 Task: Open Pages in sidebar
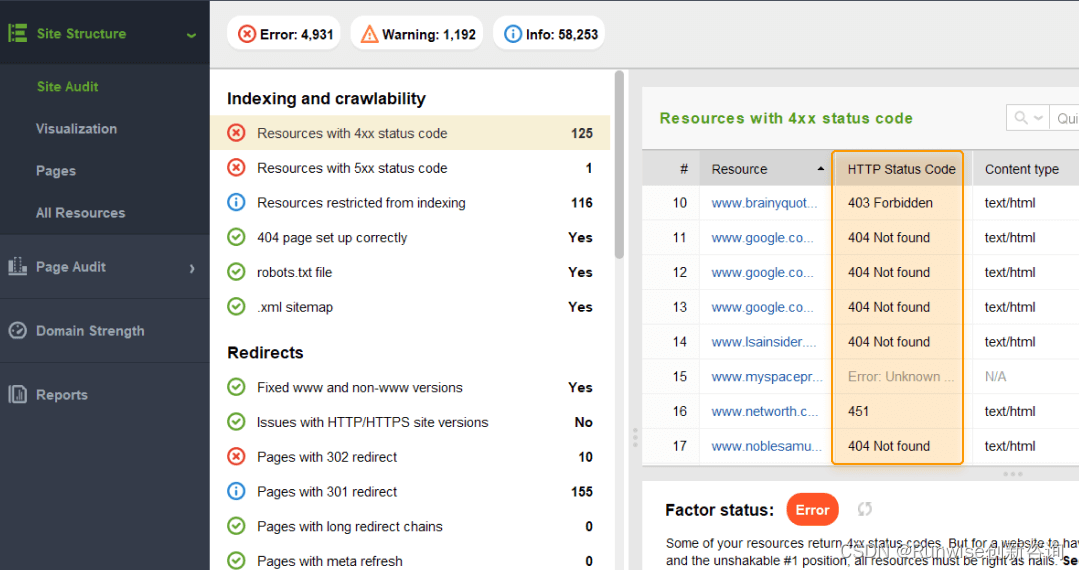(x=56, y=171)
